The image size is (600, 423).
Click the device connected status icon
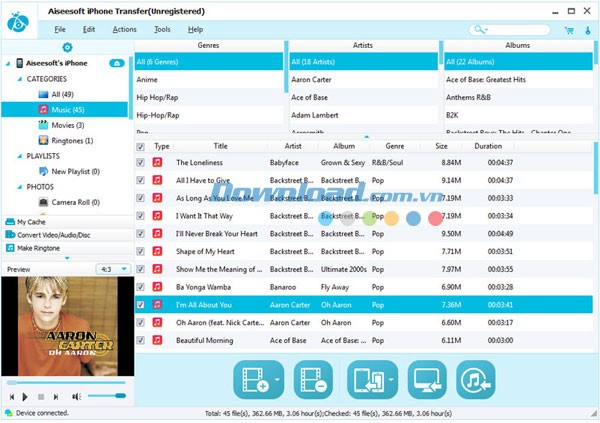coord(8,413)
